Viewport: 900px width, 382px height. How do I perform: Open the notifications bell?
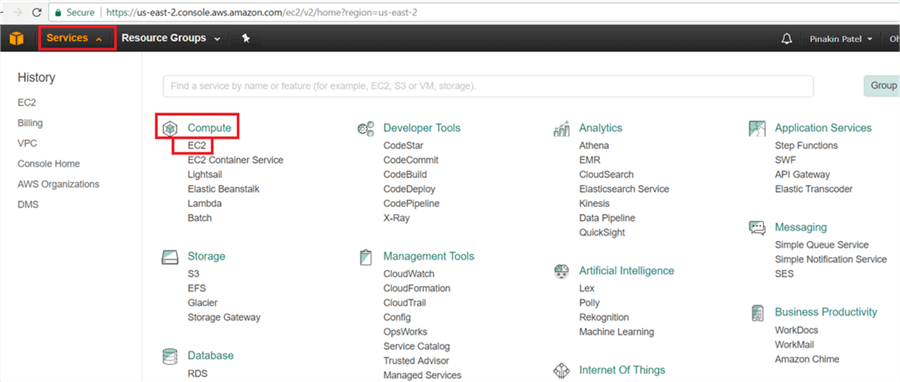click(786, 39)
